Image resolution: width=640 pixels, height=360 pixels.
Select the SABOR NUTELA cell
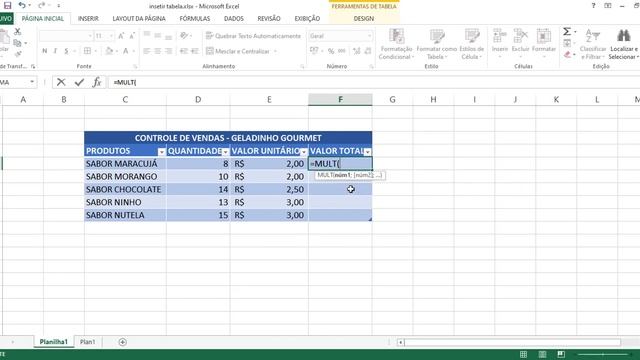(x=125, y=215)
